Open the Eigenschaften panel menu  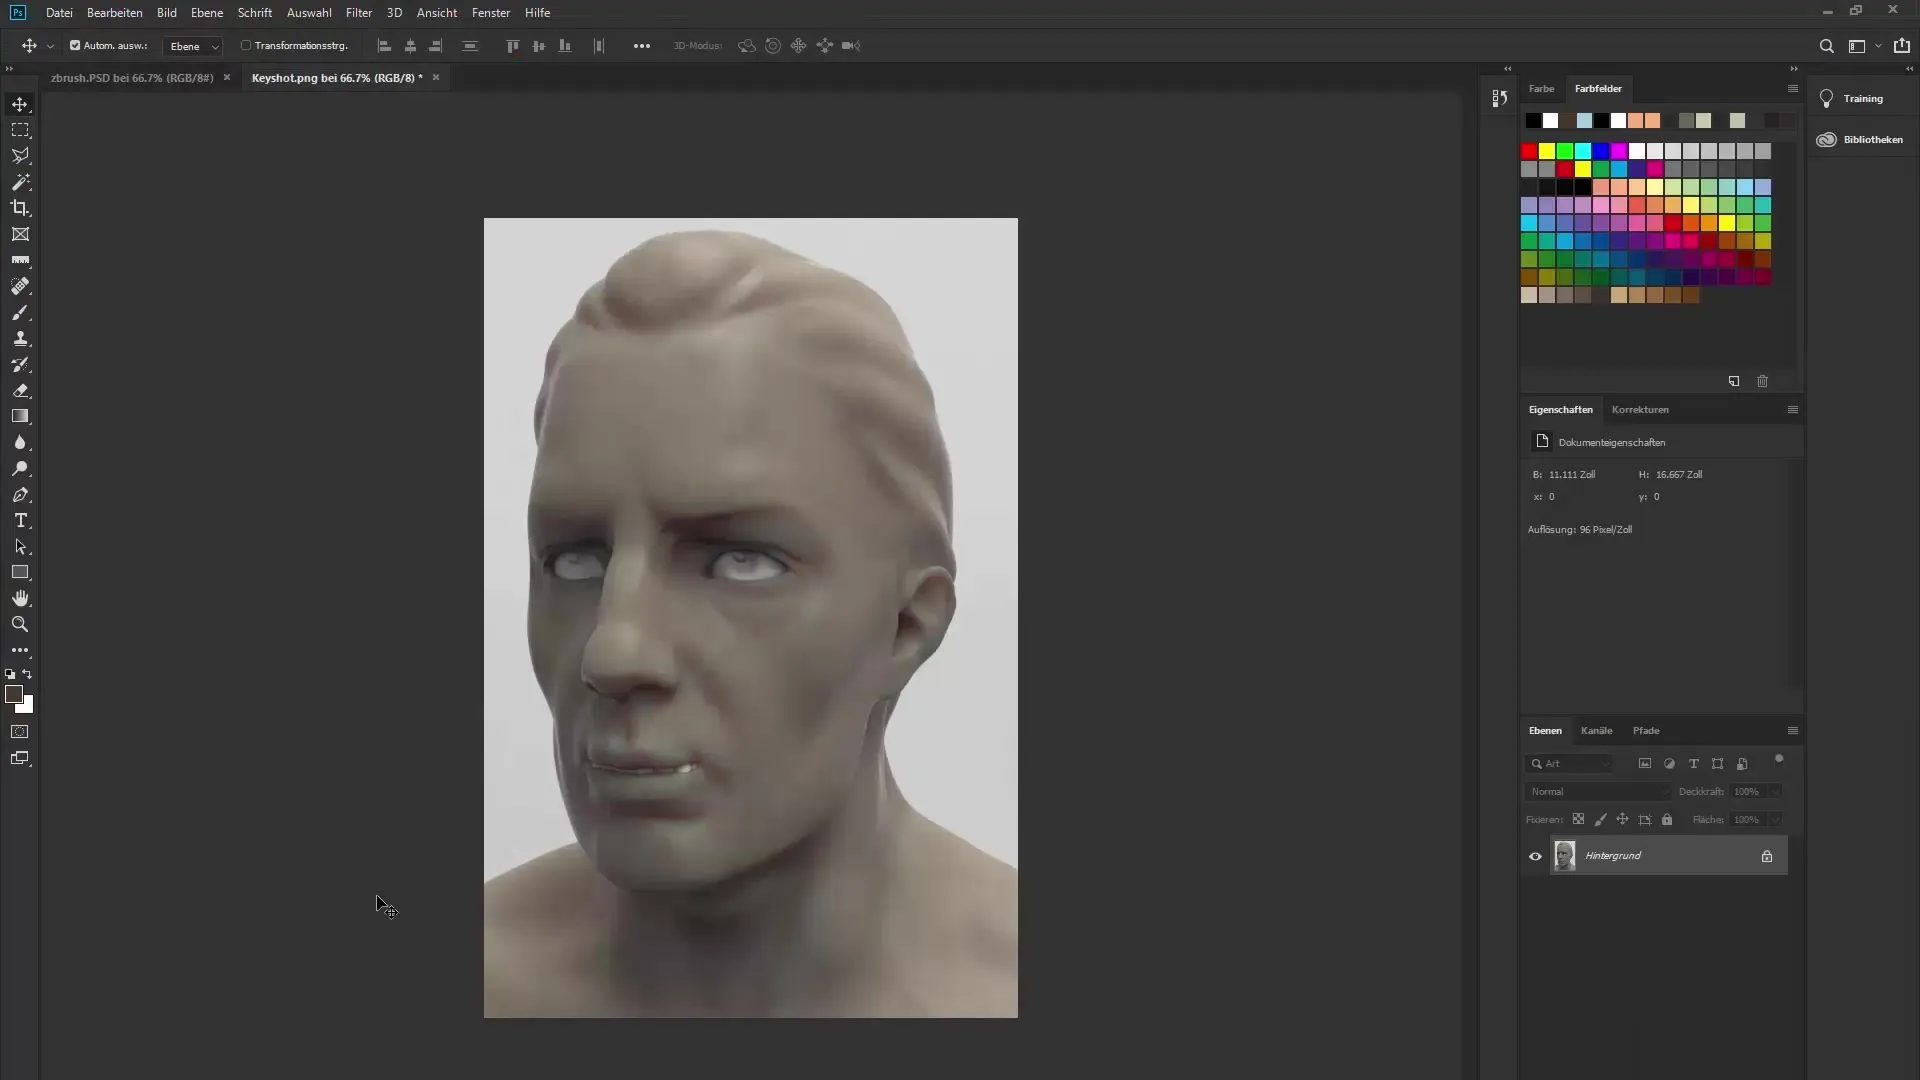tap(1793, 409)
